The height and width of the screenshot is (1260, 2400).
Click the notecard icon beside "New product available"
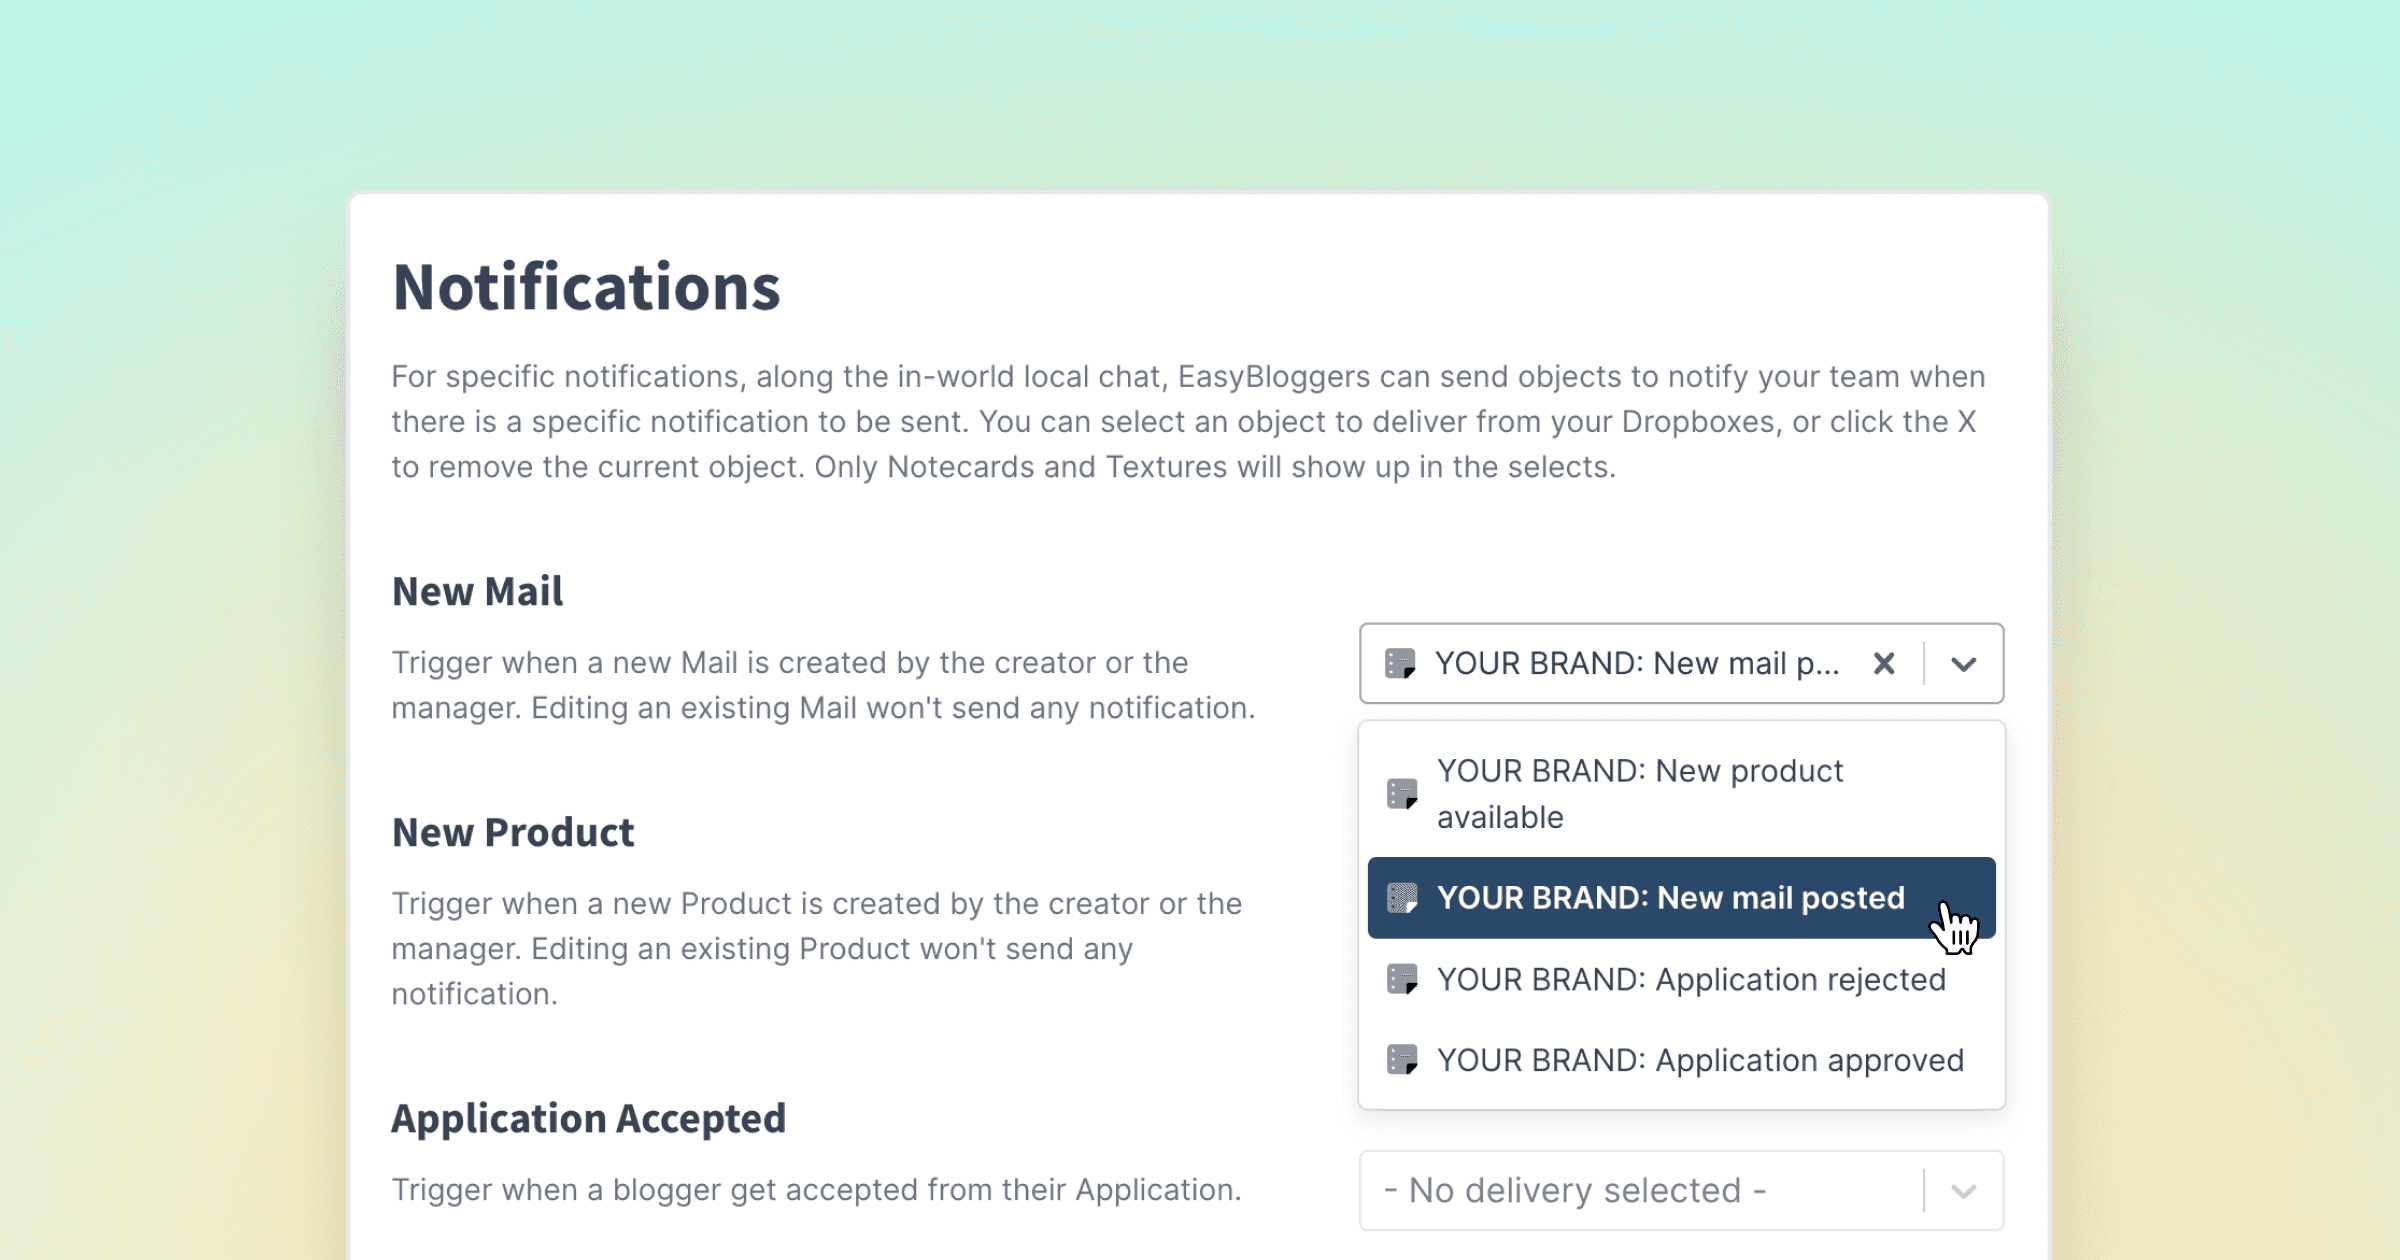(x=1402, y=794)
